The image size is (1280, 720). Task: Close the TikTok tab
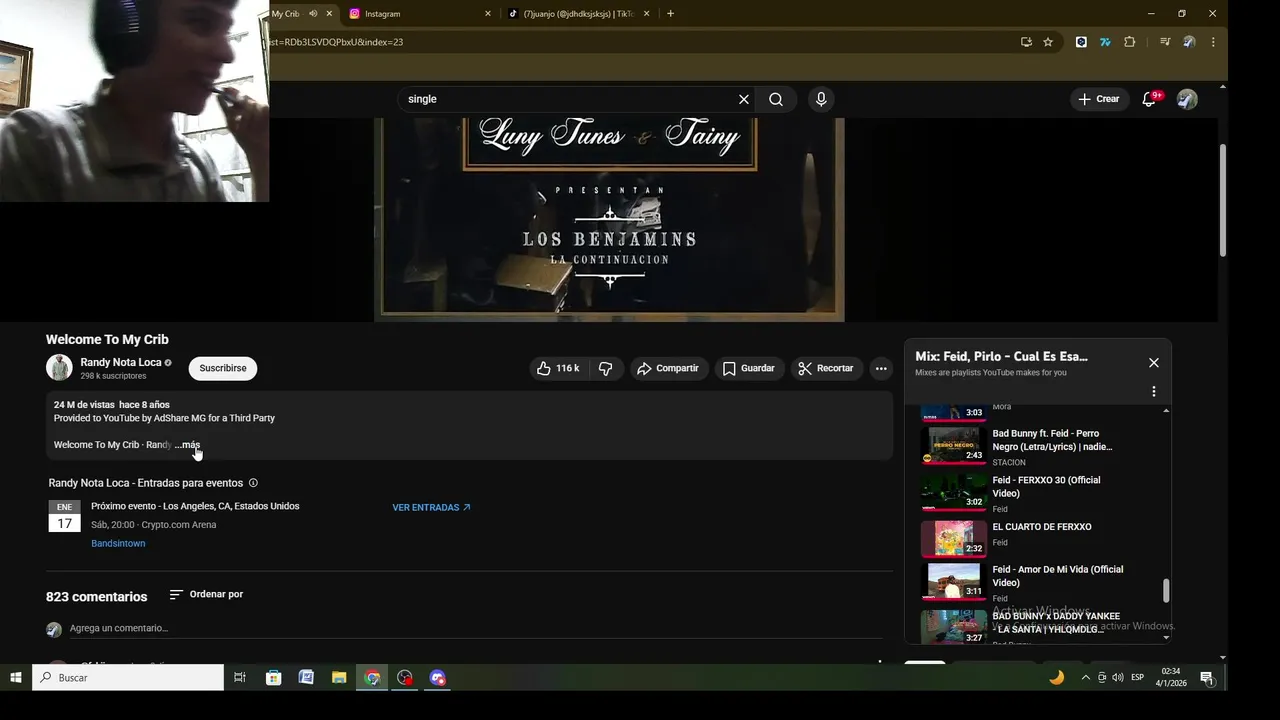point(646,14)
